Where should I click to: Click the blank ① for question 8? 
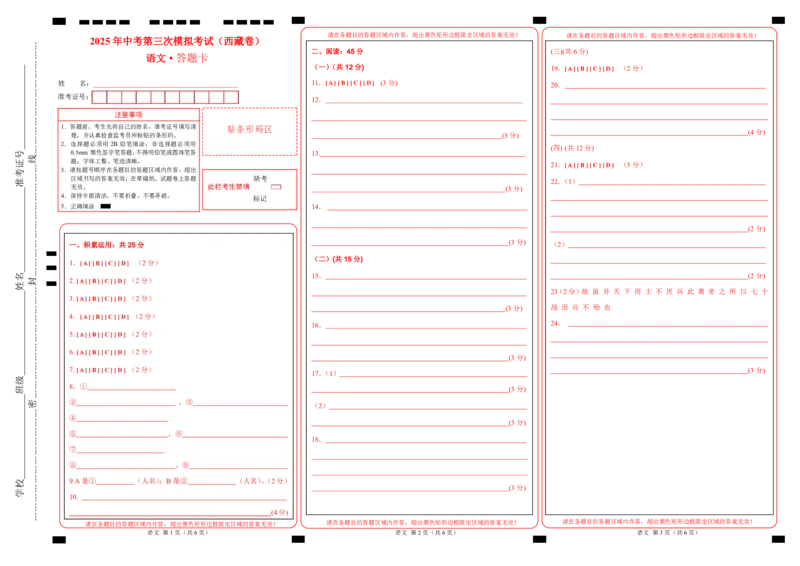click(132, 387)
